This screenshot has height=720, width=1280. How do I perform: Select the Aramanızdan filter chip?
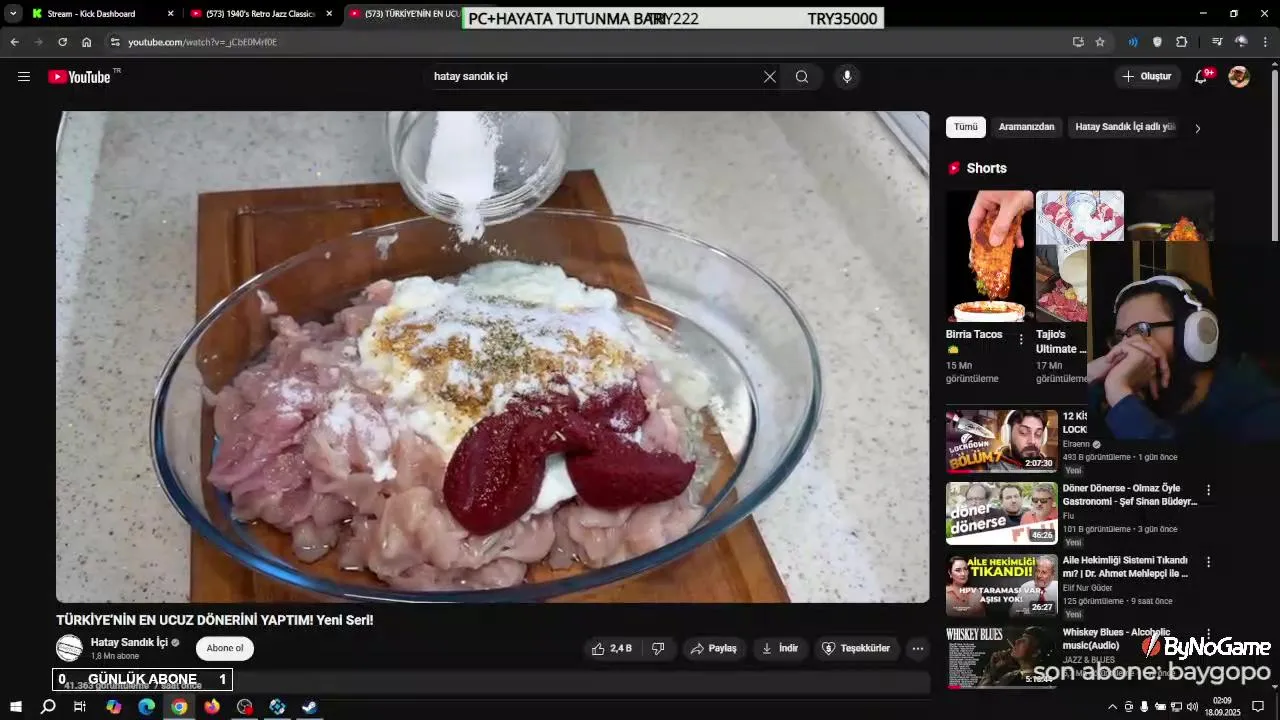[x=1027, y=127]
